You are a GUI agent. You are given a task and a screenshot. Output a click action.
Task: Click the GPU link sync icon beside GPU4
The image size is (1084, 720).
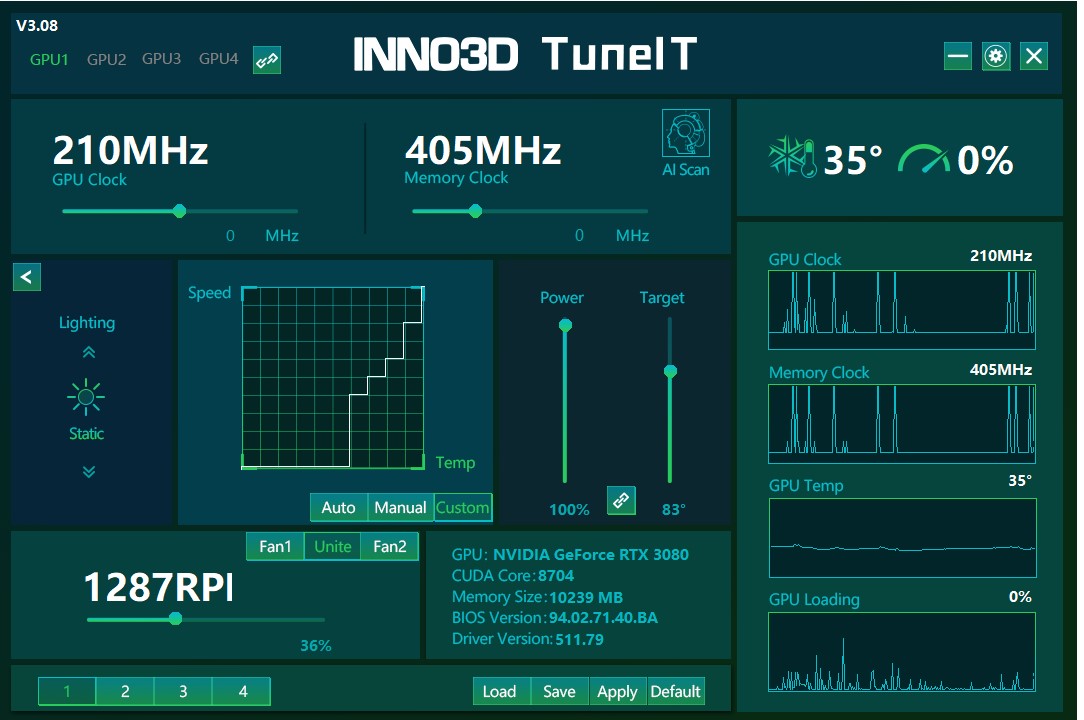coord(267,60)
